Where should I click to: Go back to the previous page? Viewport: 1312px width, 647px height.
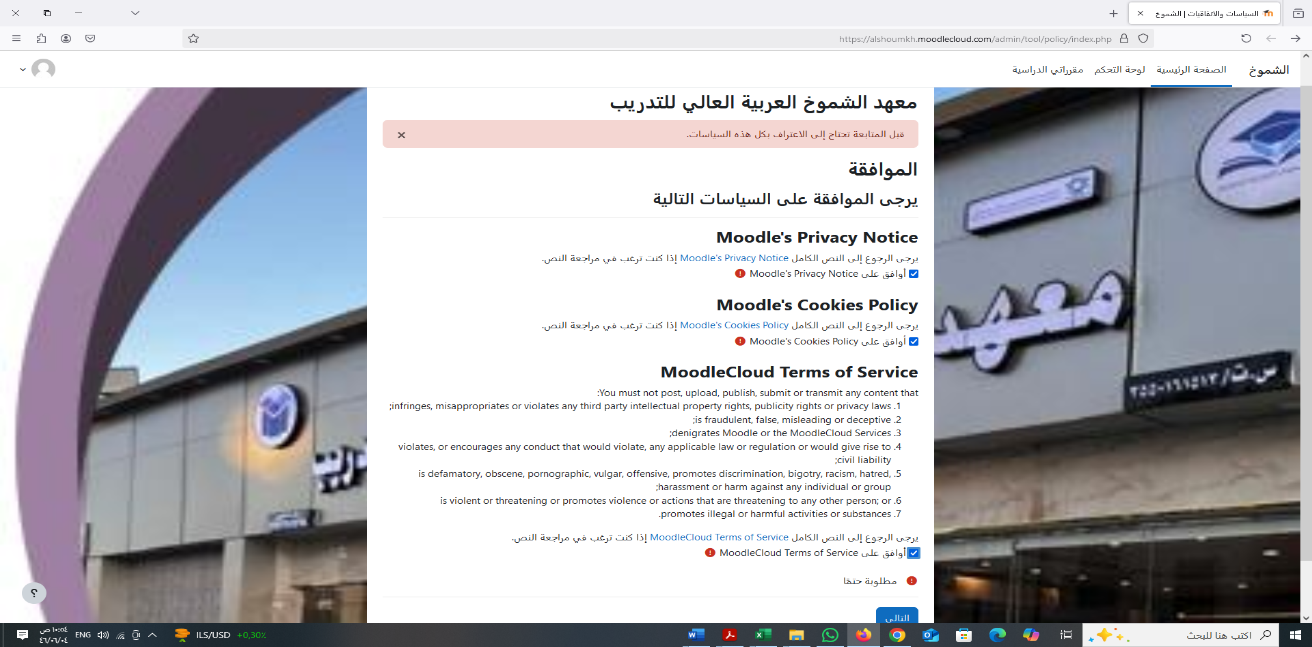tap(1271, 38)
